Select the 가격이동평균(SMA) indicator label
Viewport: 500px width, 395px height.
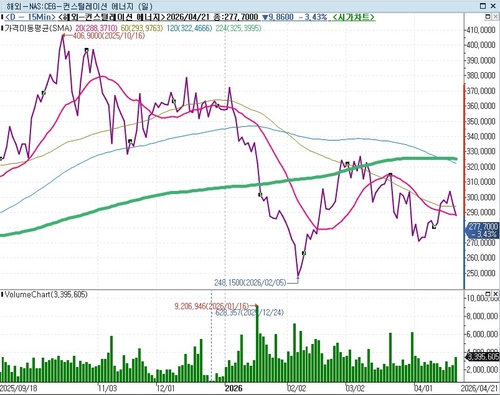(38, 28)
